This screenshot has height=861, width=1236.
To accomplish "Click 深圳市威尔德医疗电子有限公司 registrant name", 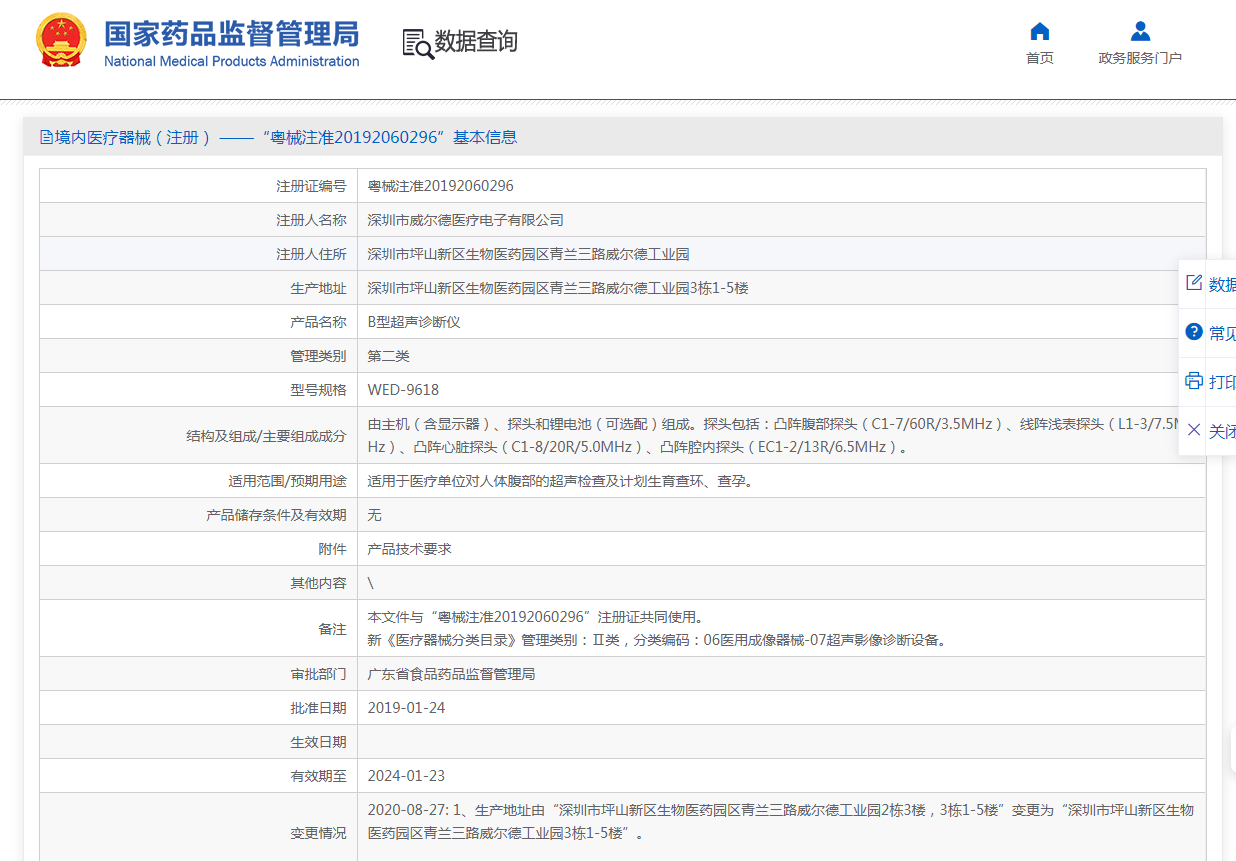I will (466, 220).
